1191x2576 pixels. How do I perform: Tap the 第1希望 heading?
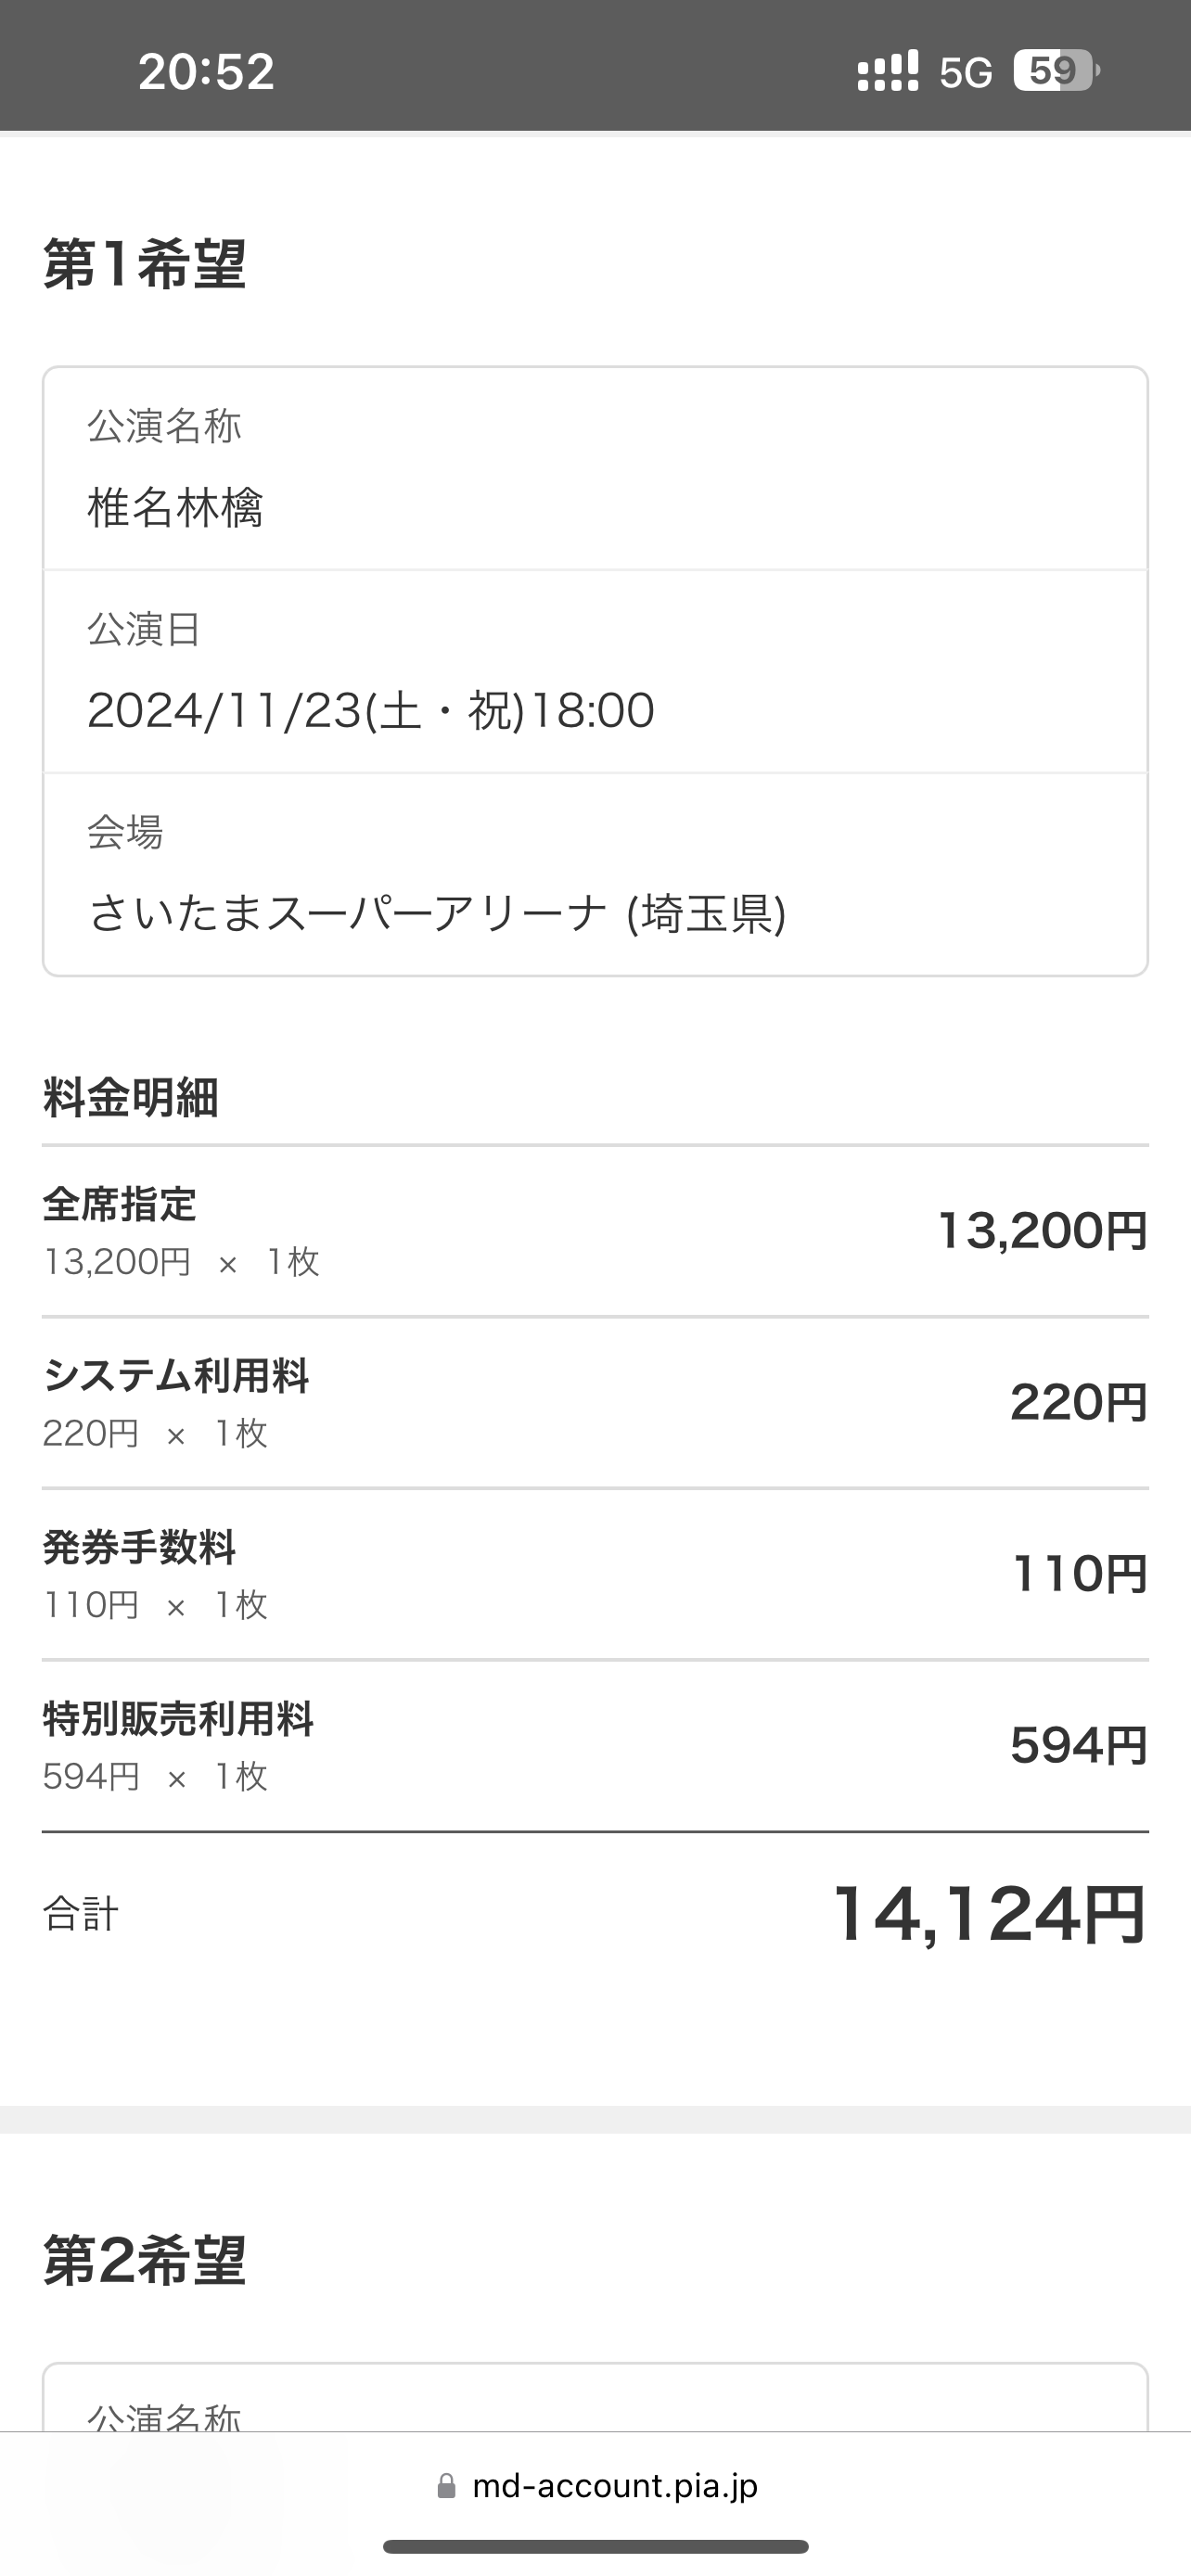click(x=145, y=265)
